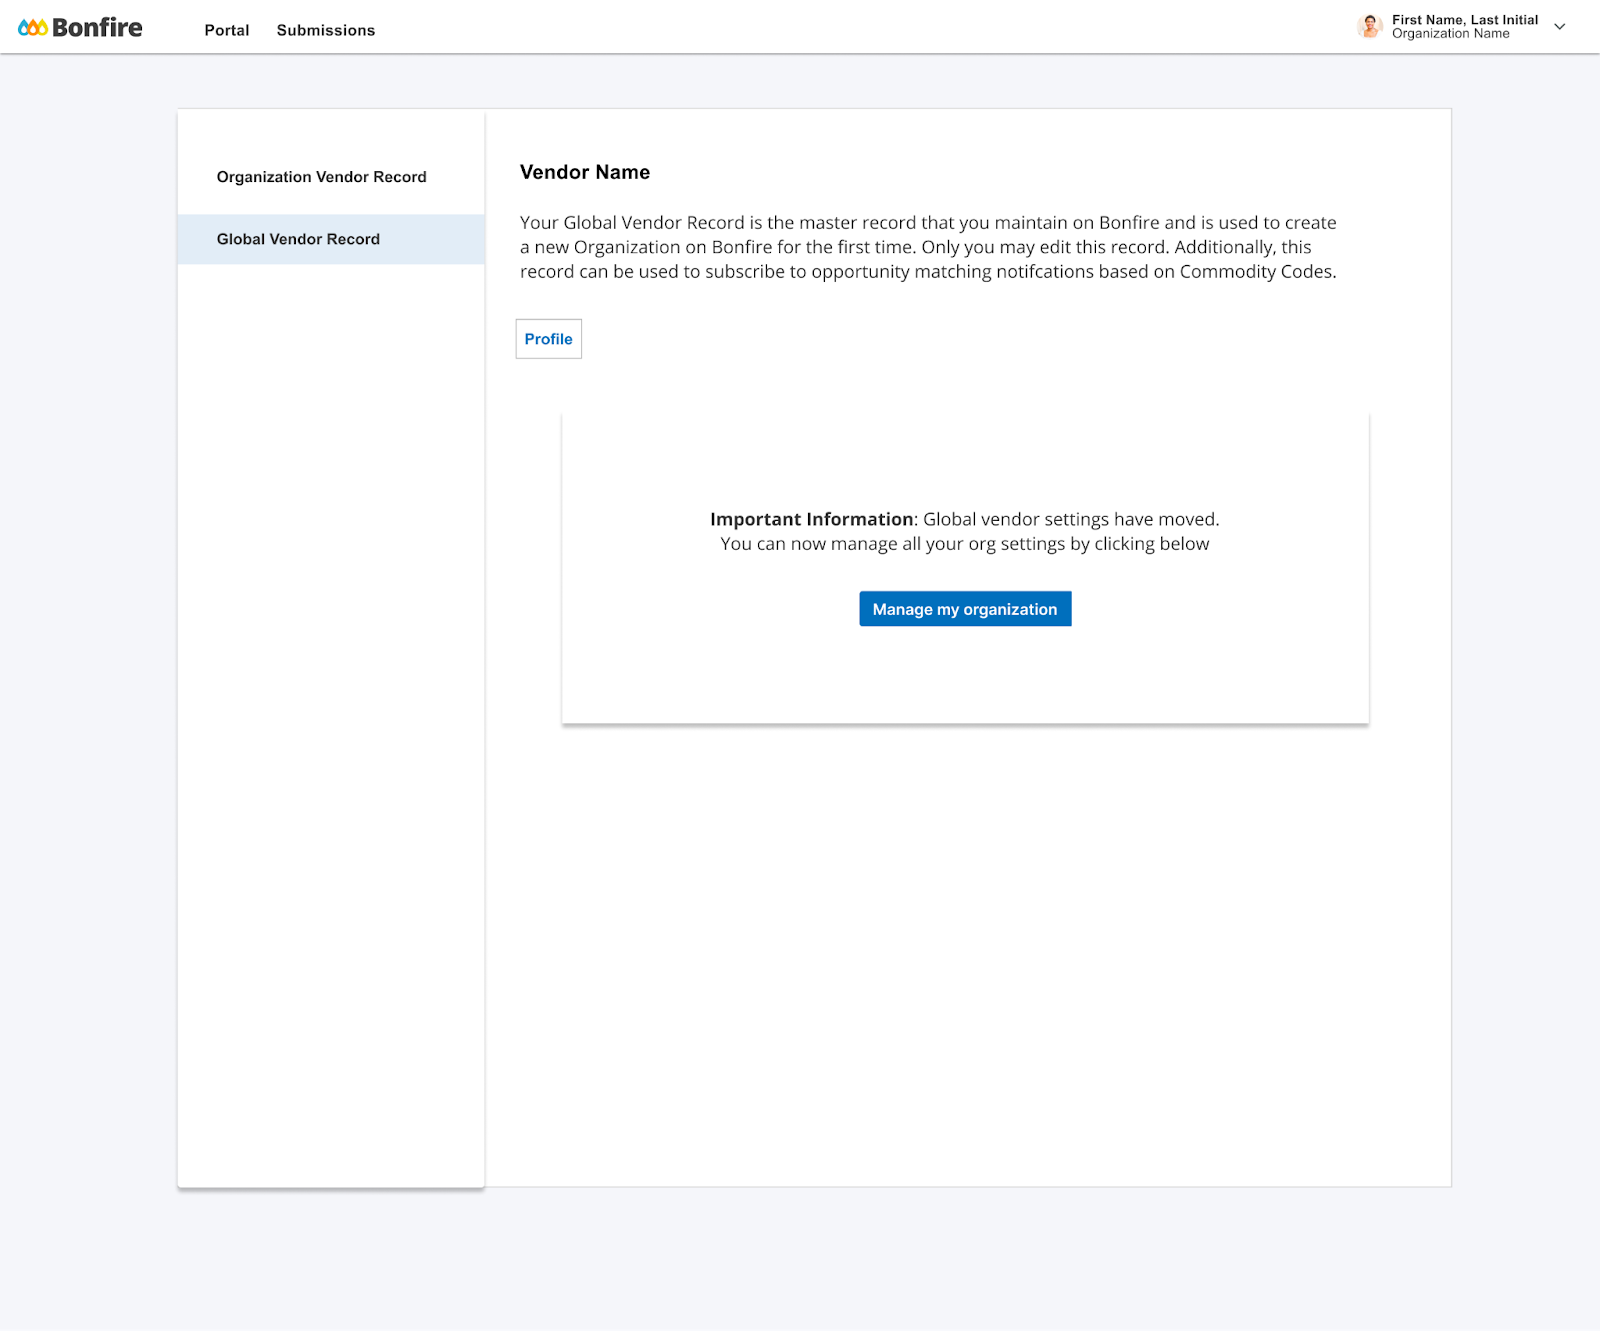
Task: Click the Manage my organization button
Action: point(965,609)
